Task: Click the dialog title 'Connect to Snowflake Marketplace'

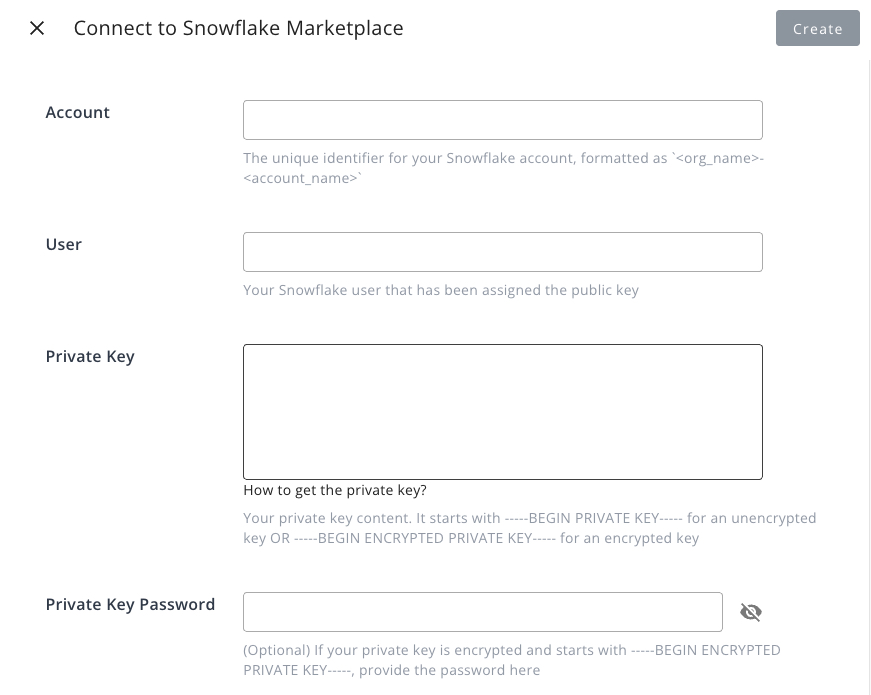Action: coord(238,28)
